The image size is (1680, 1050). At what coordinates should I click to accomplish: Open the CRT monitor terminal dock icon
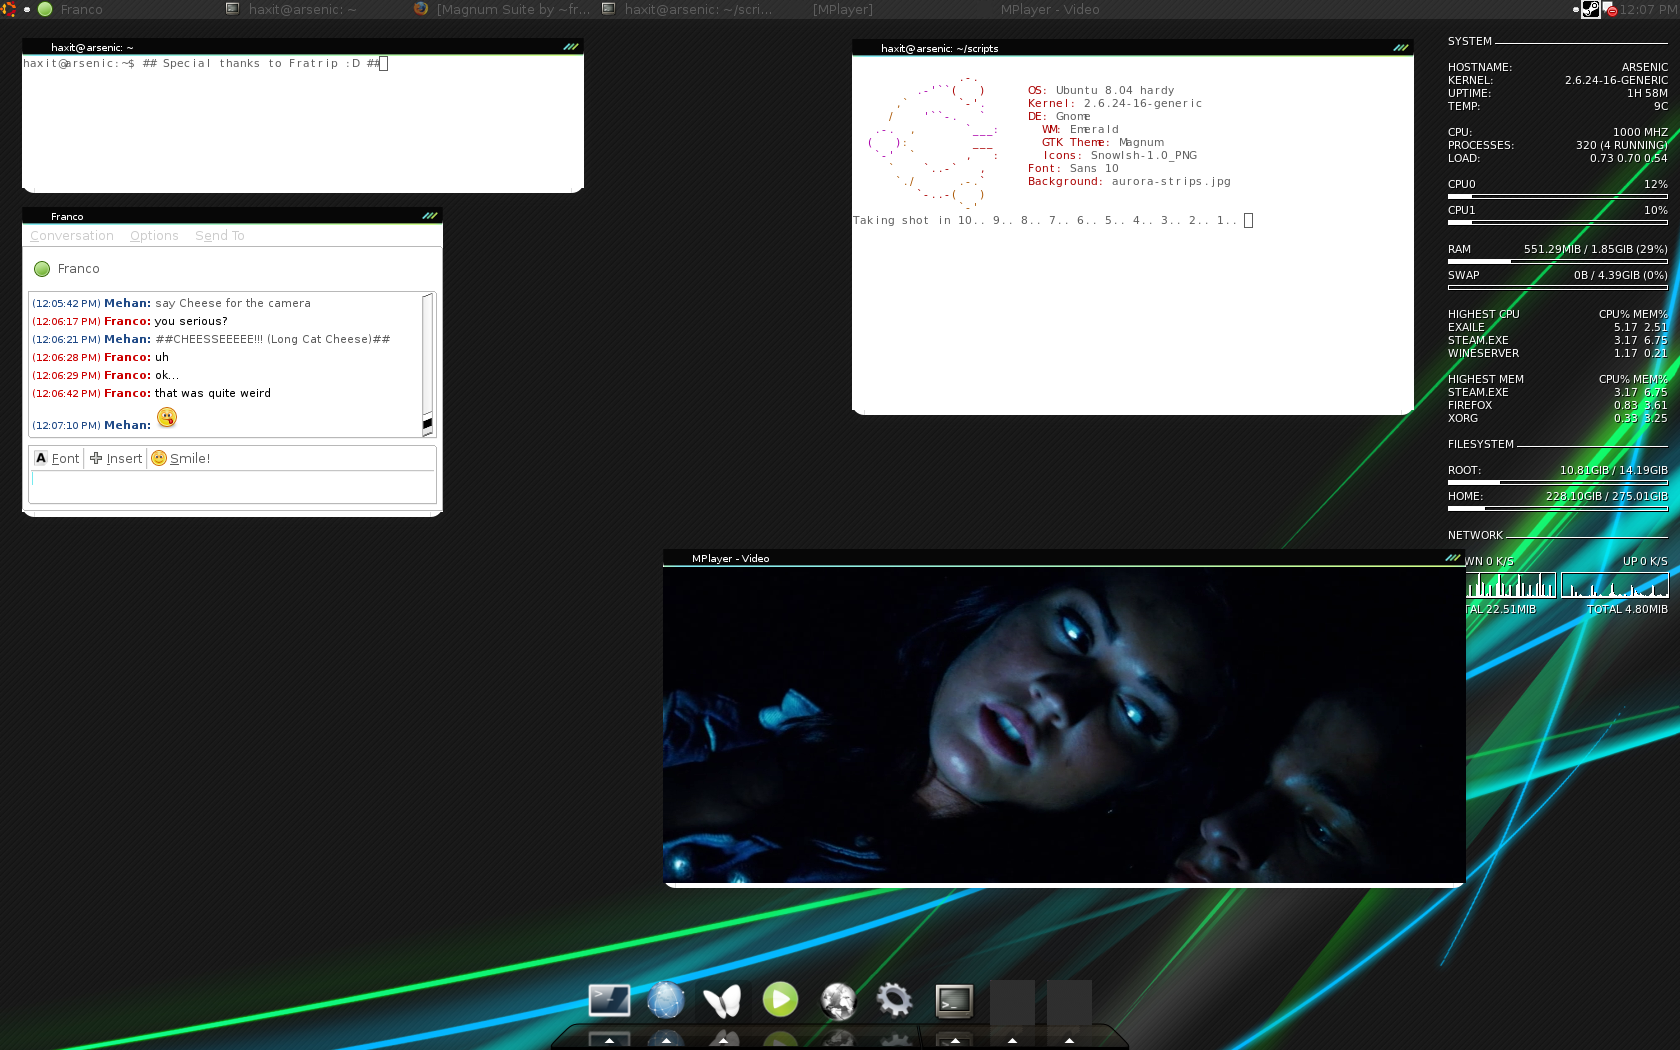954,1000
